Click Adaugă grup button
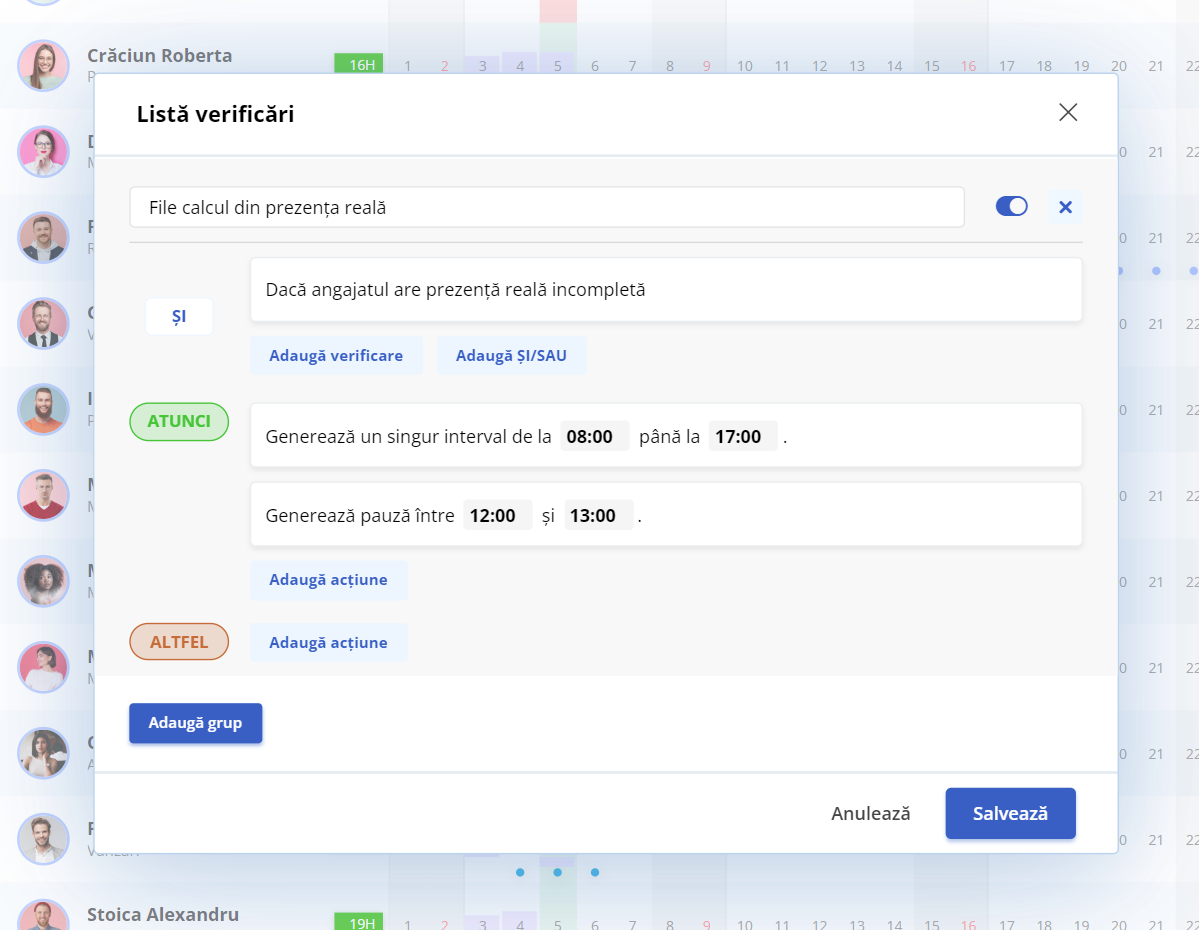 pos(196,723)
